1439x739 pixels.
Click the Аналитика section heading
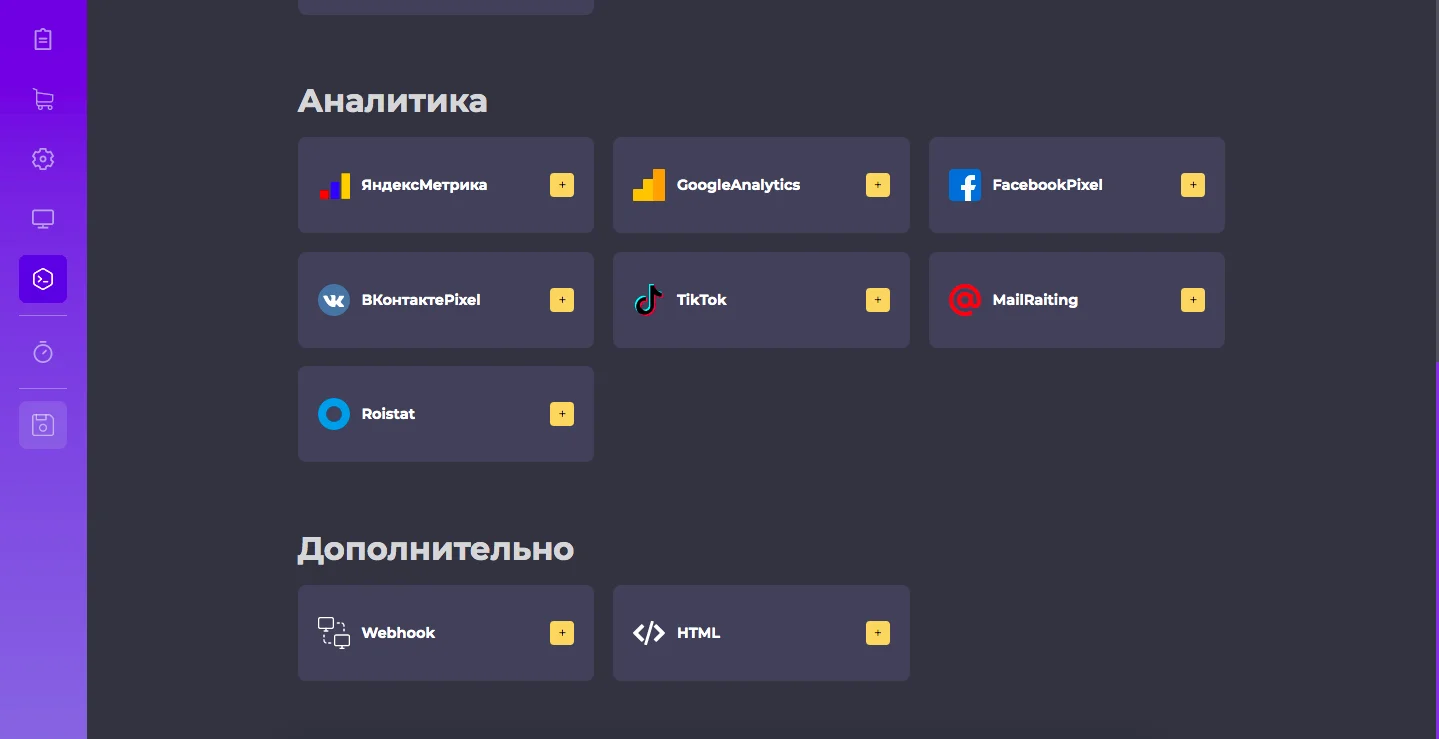click(393, 101)
